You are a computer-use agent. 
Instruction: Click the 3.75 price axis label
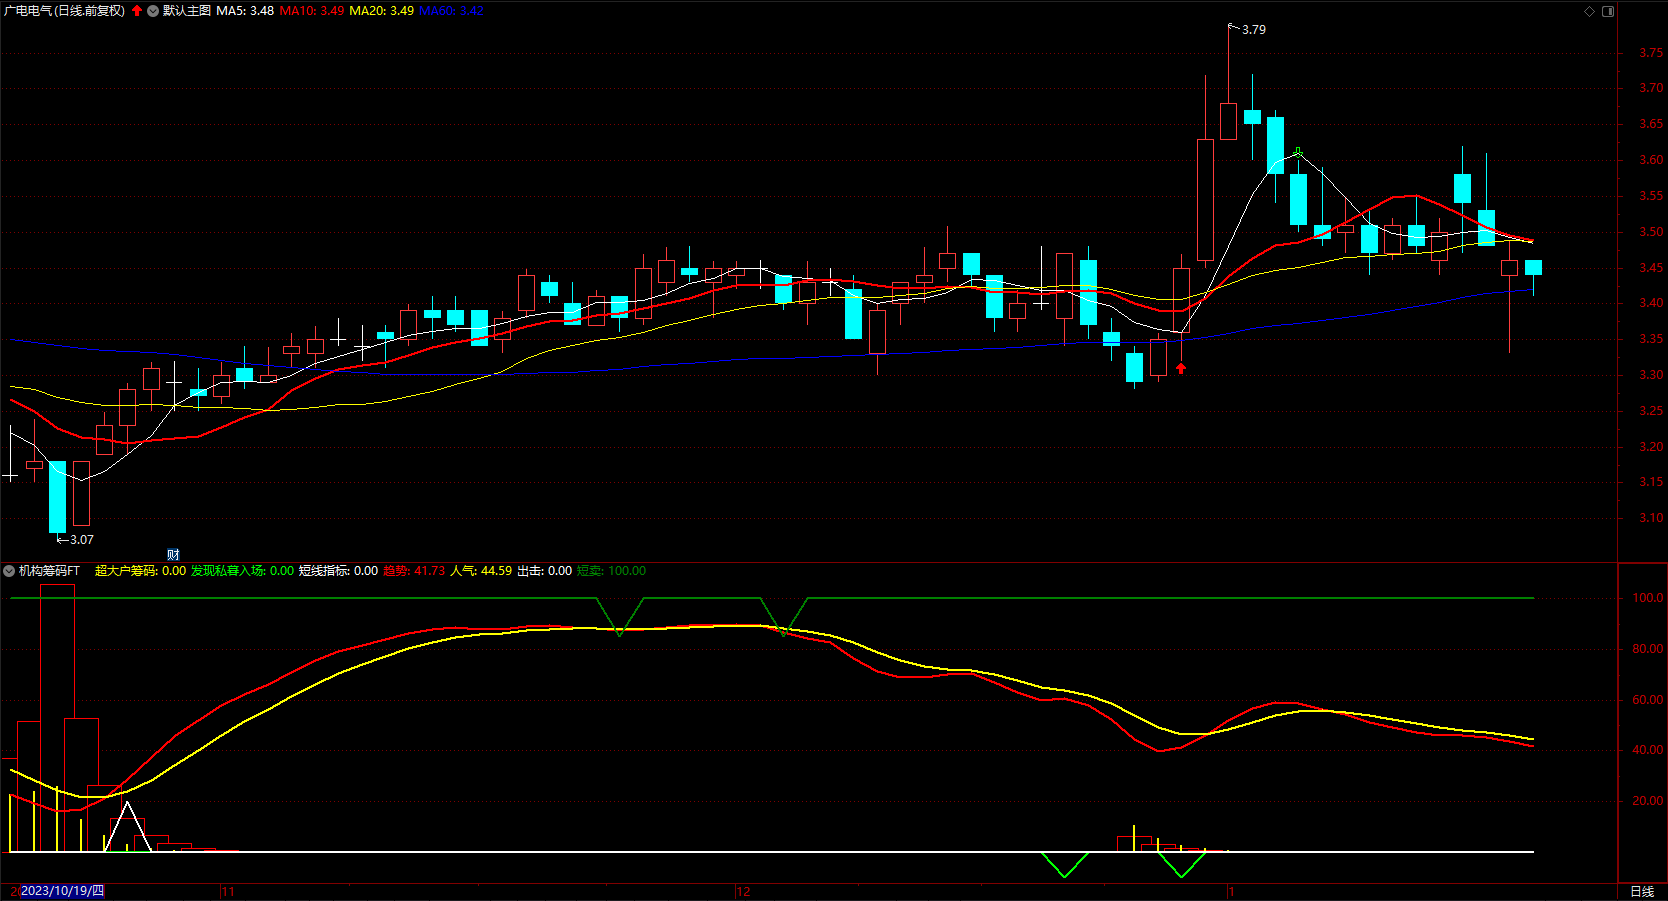click(1651, 53)
